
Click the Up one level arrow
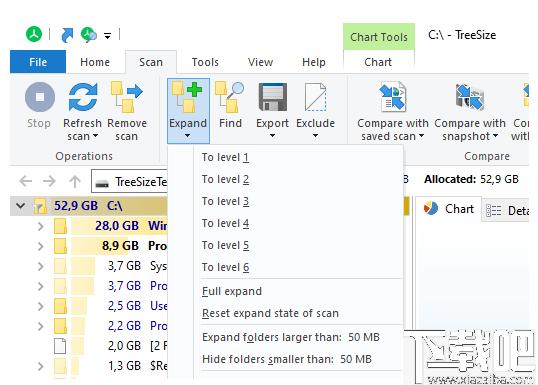coord(74,181)
